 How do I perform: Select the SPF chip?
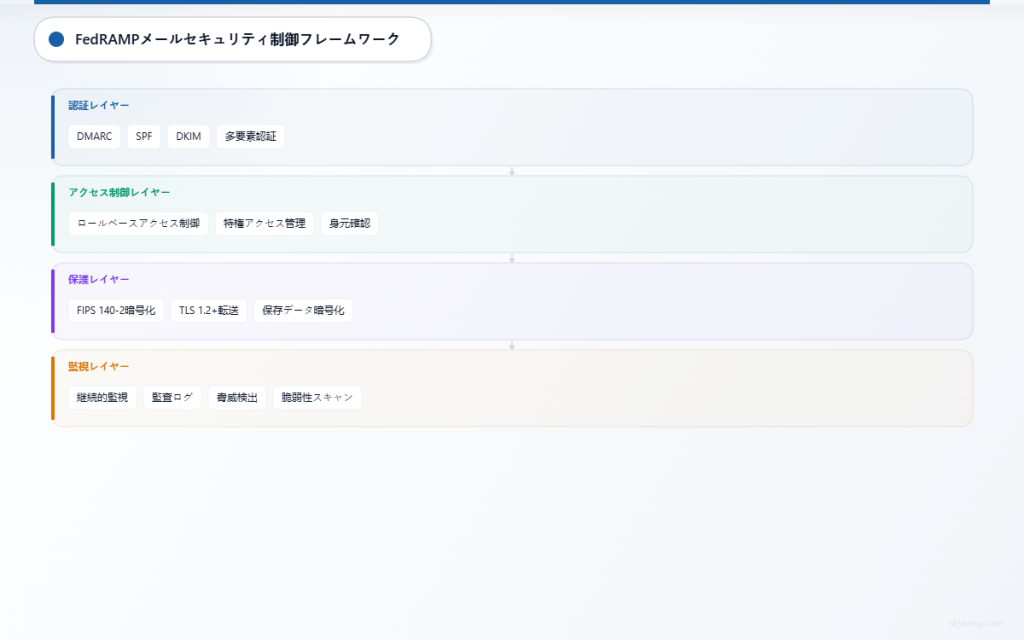pyautogui.click(x=143, y=136)
